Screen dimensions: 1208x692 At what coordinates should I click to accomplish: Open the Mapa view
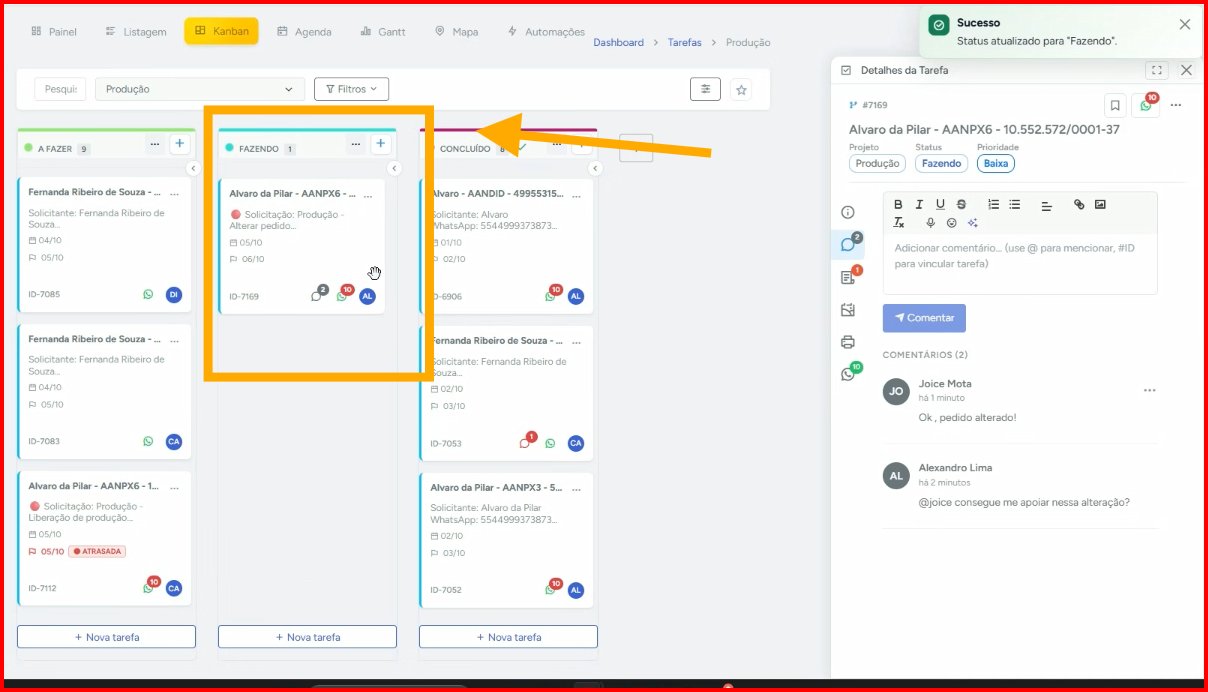tap(456, 32)
